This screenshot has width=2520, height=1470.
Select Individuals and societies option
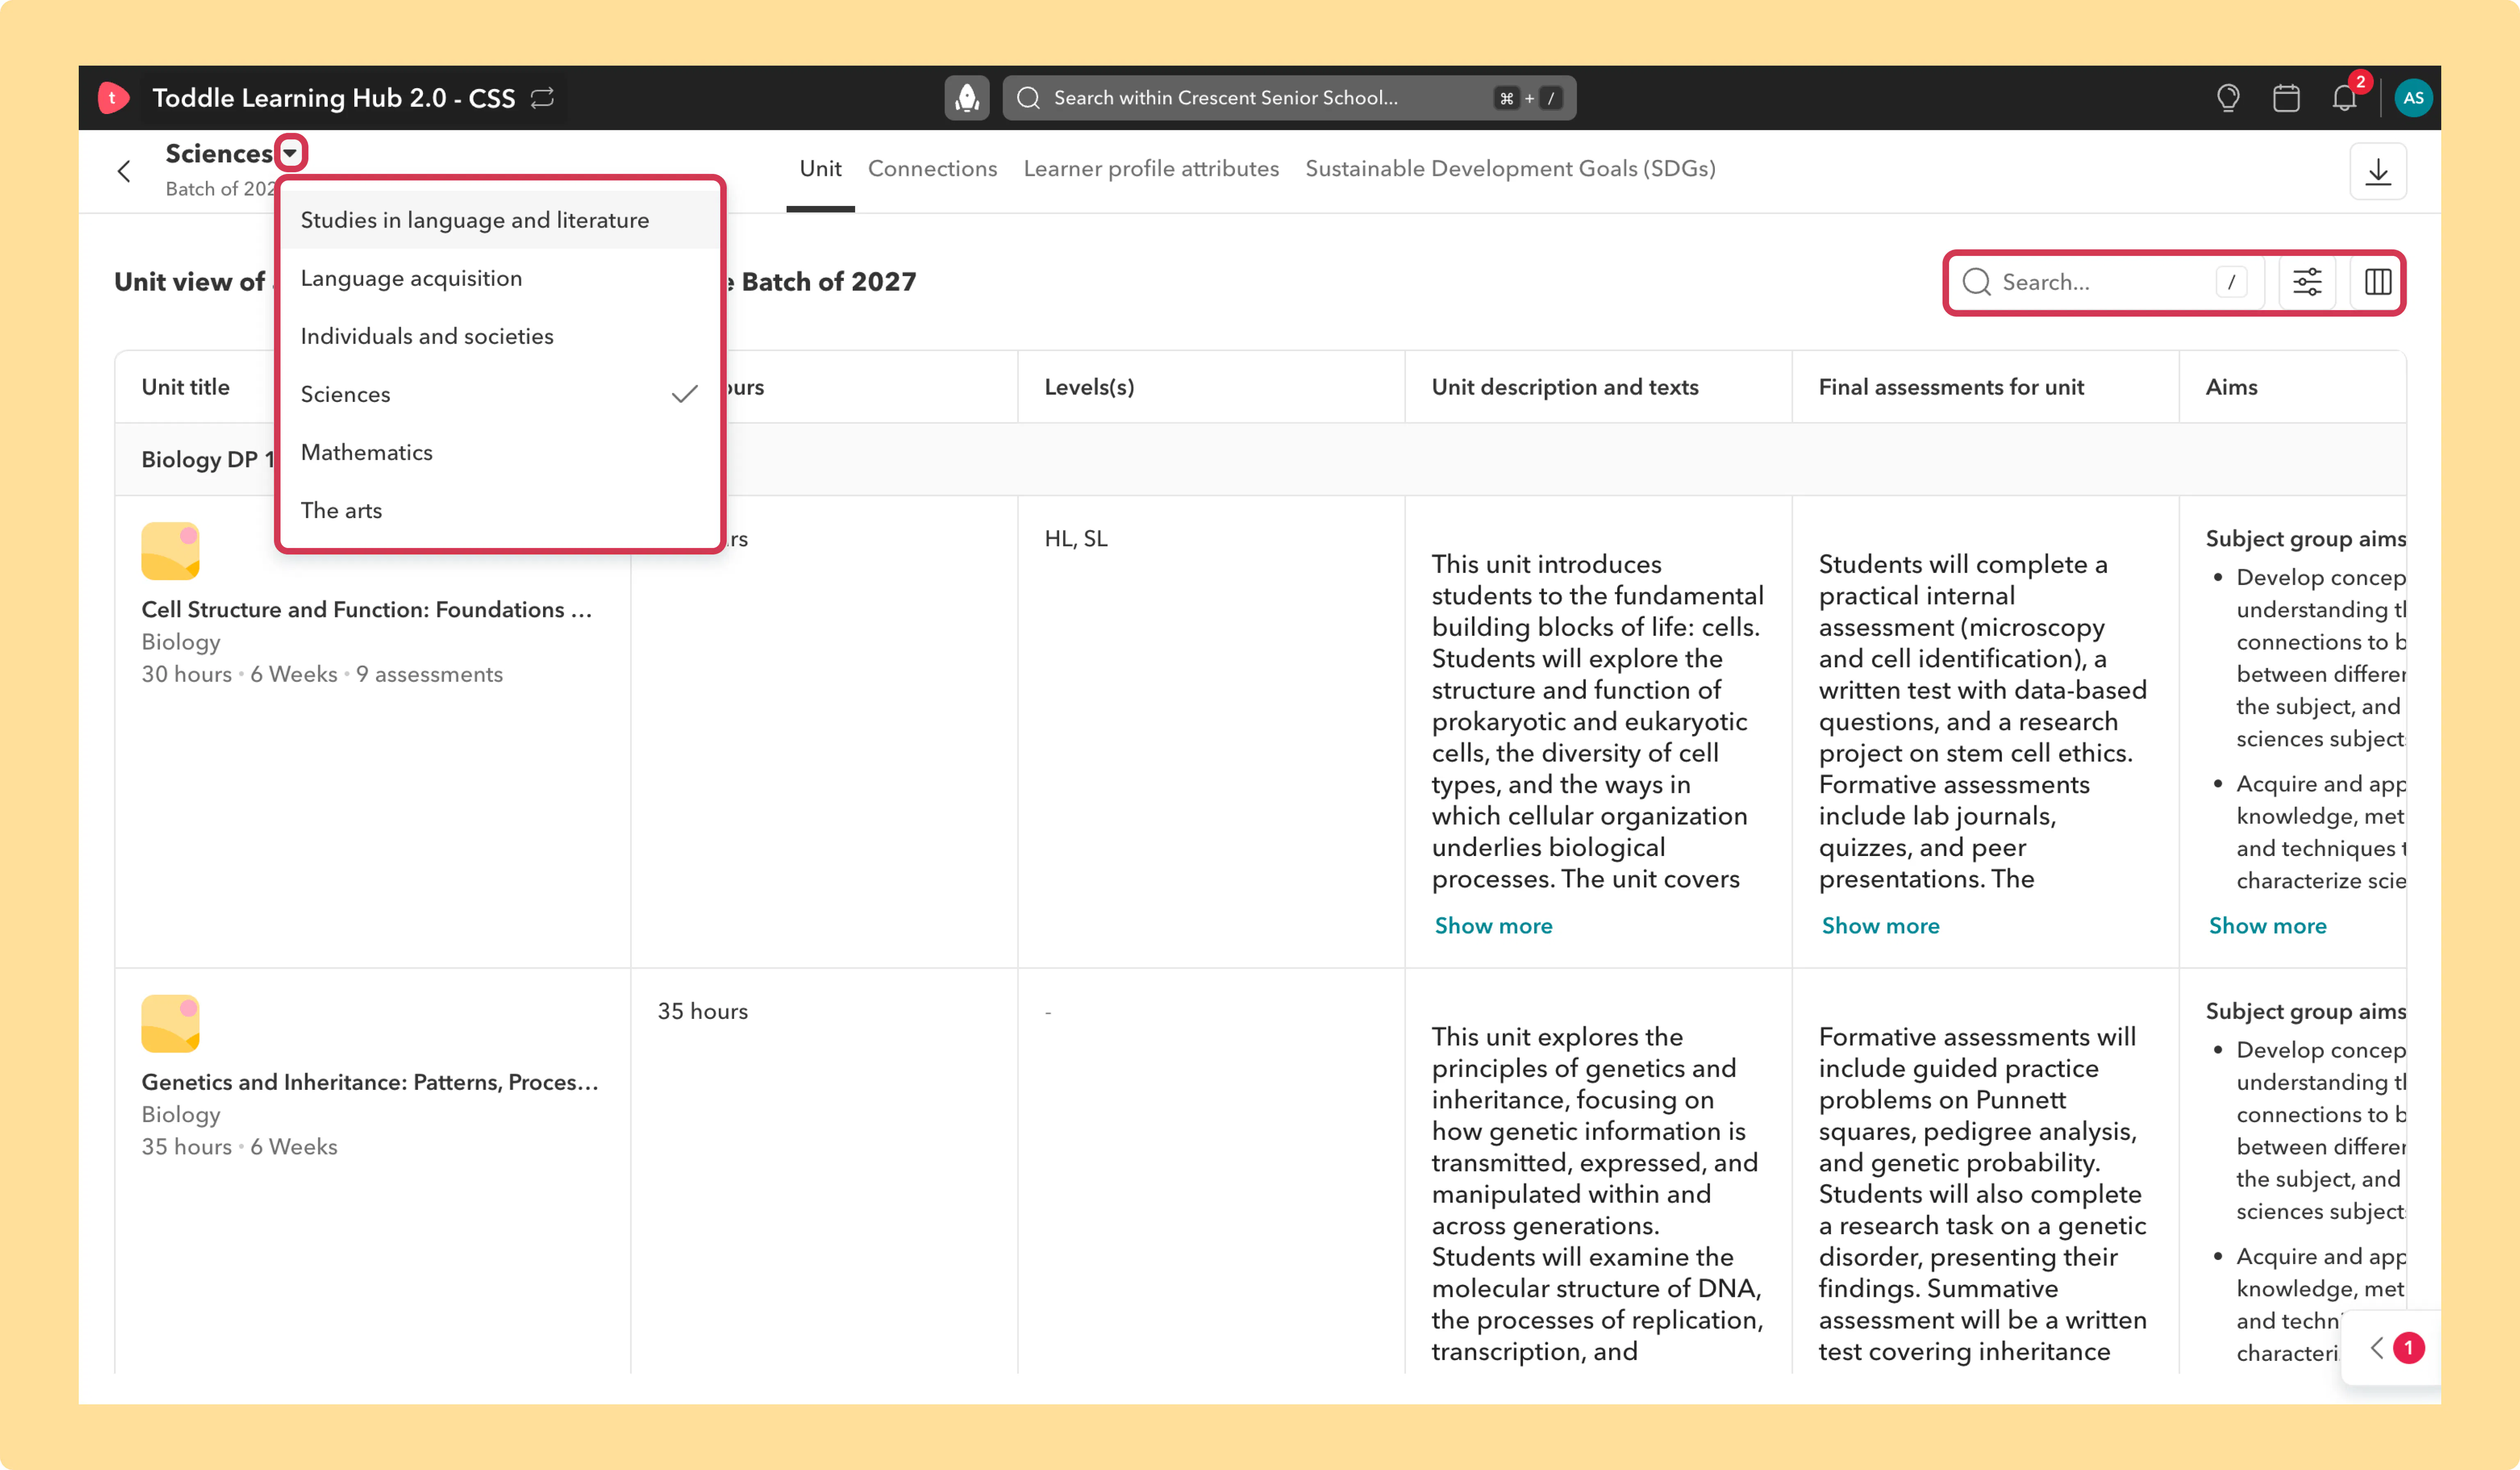click(499, 336)
